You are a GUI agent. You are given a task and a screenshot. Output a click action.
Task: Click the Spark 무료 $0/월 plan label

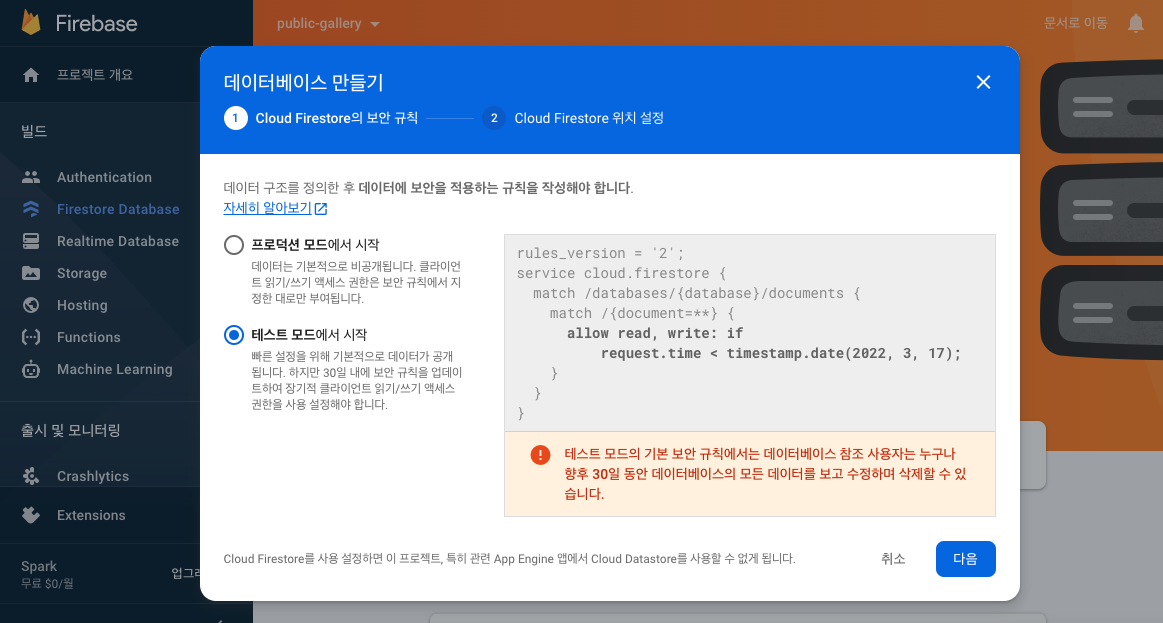coord(47,574)
